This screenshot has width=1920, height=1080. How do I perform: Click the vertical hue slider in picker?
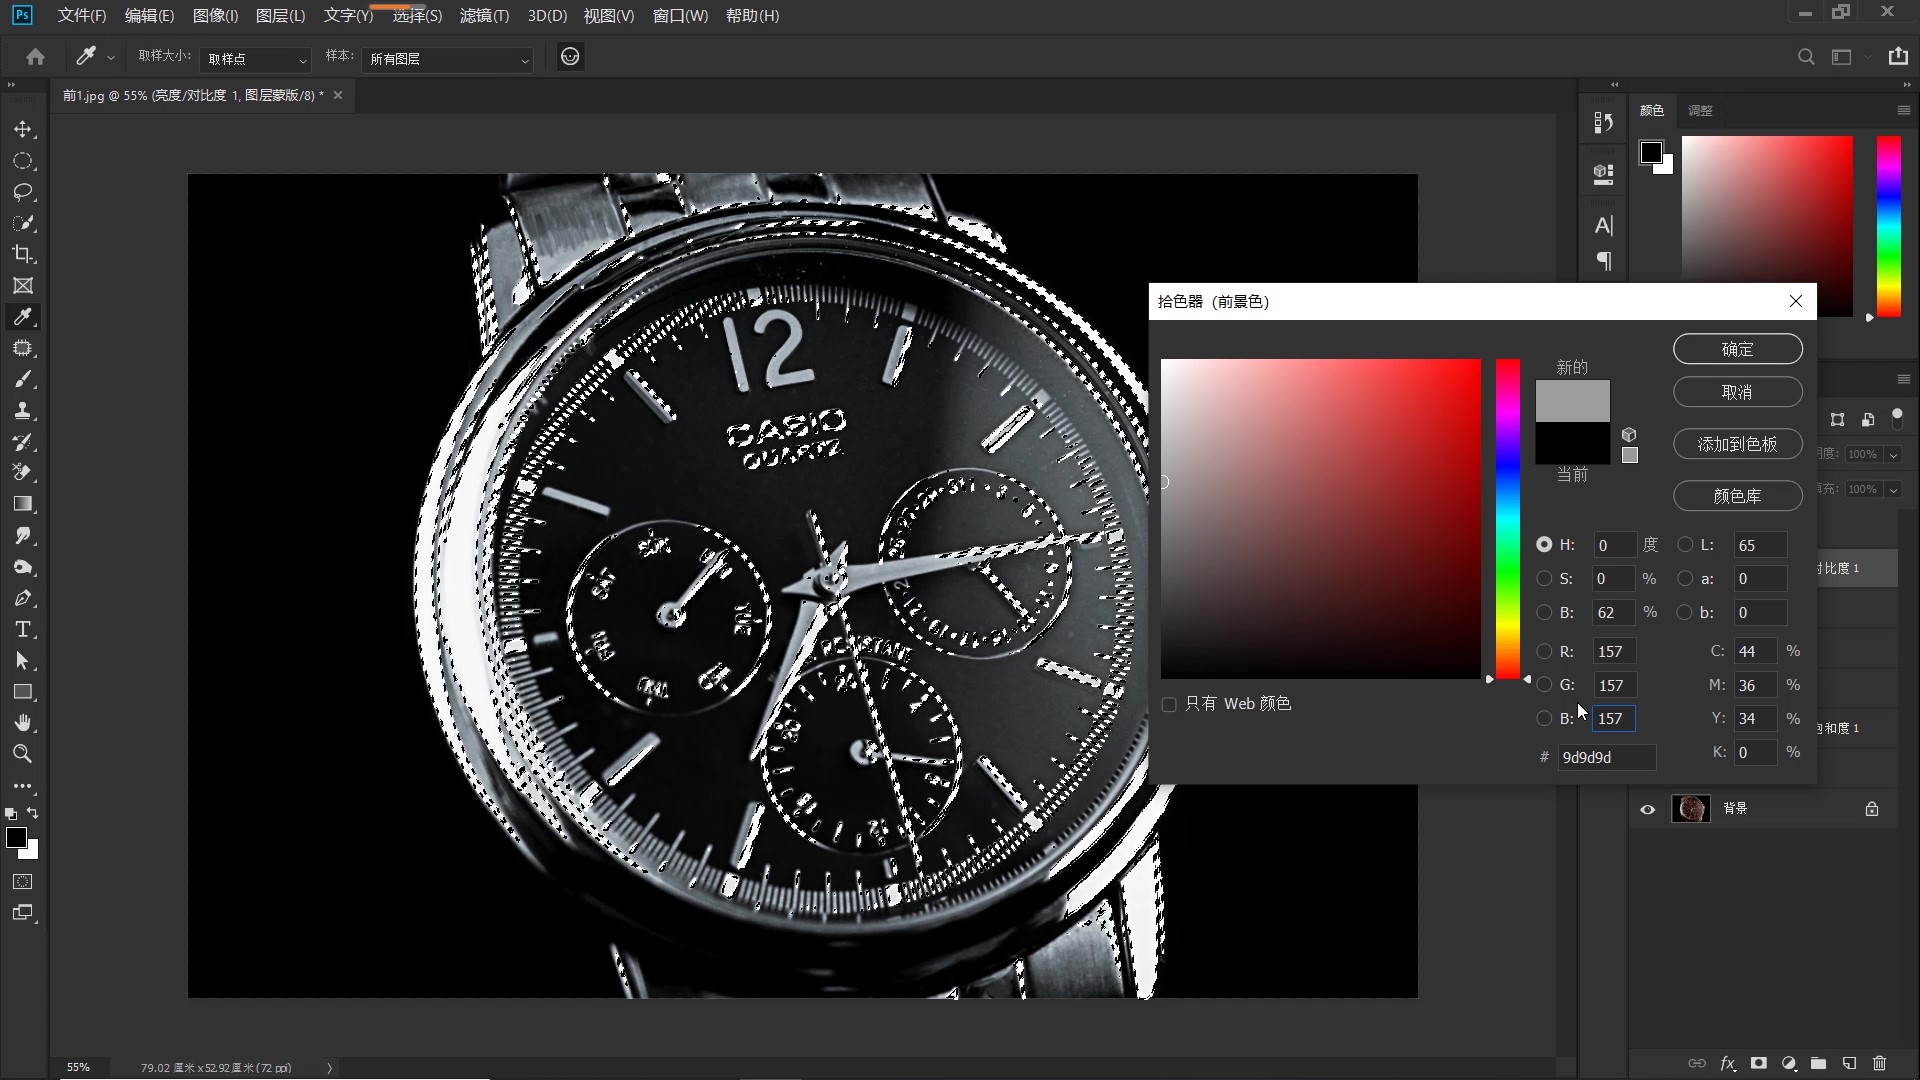click(1507, 520)
